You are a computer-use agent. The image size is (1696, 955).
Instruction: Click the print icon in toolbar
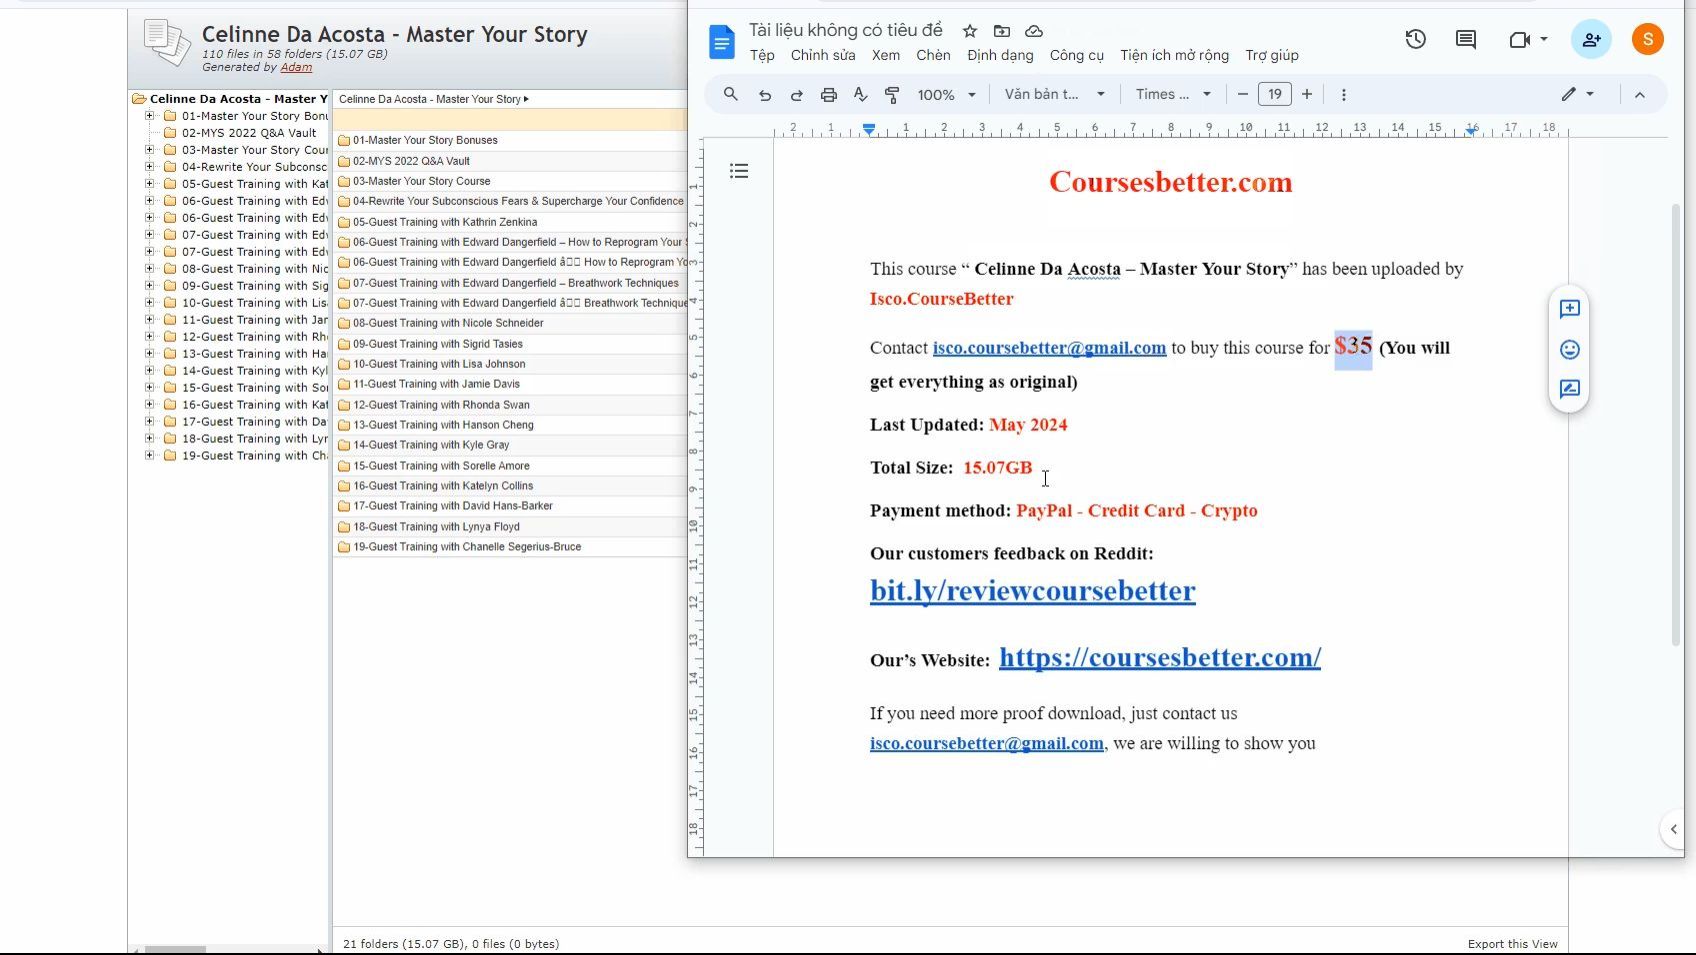(x=828, y=95)
